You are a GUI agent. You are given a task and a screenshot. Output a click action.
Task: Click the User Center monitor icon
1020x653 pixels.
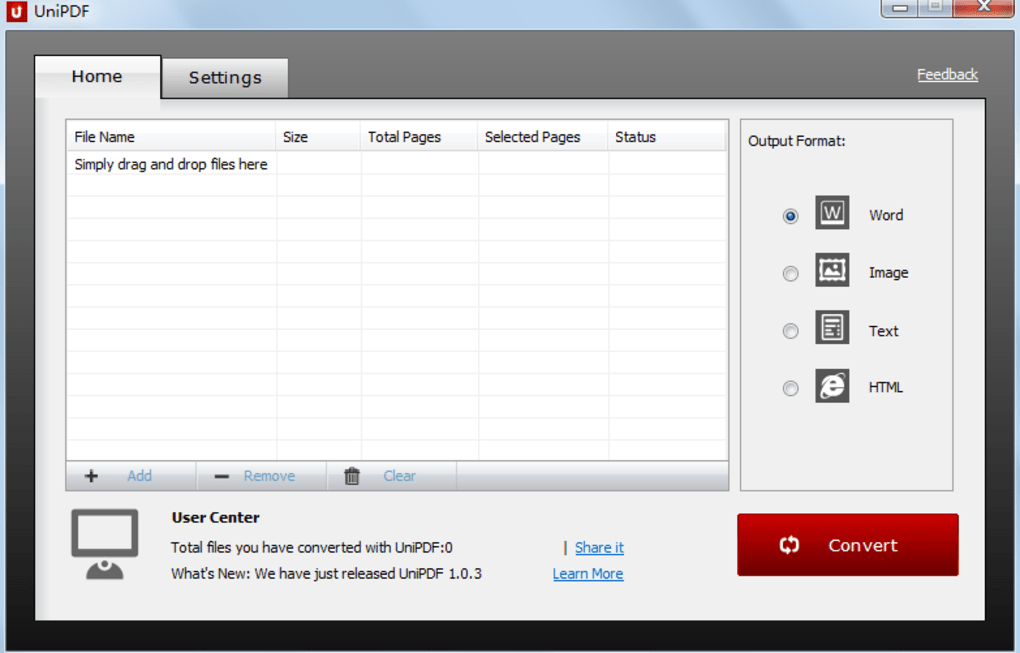[x=105, y=544]
